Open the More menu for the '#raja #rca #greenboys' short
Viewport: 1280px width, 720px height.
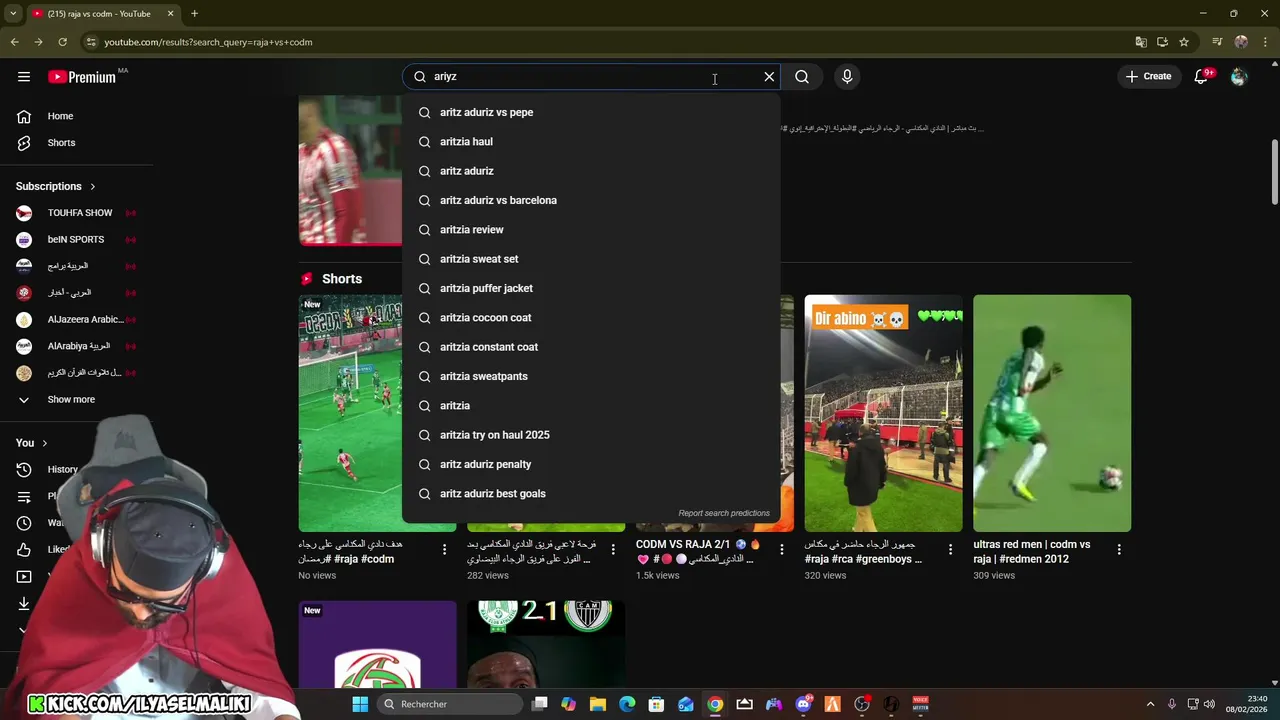coord(950,549)
